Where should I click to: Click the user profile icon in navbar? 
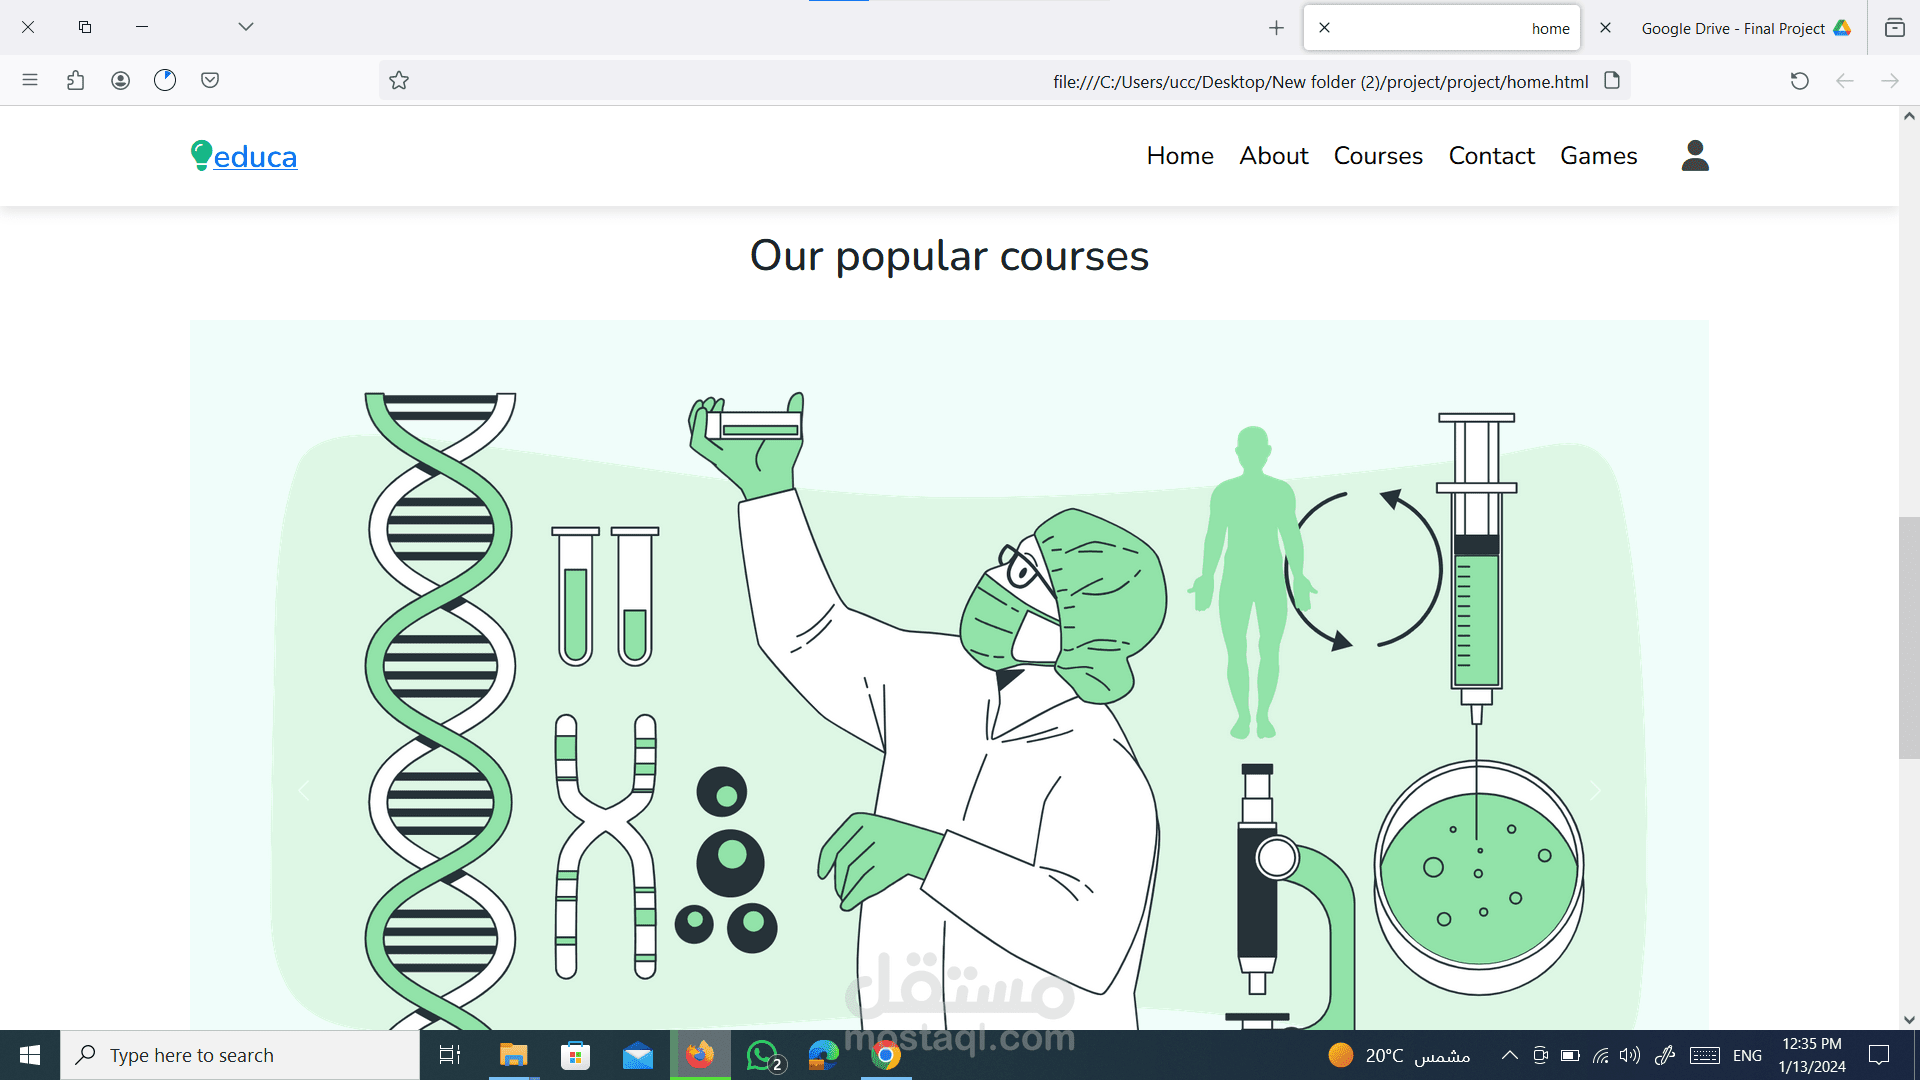pos(1695,156)
